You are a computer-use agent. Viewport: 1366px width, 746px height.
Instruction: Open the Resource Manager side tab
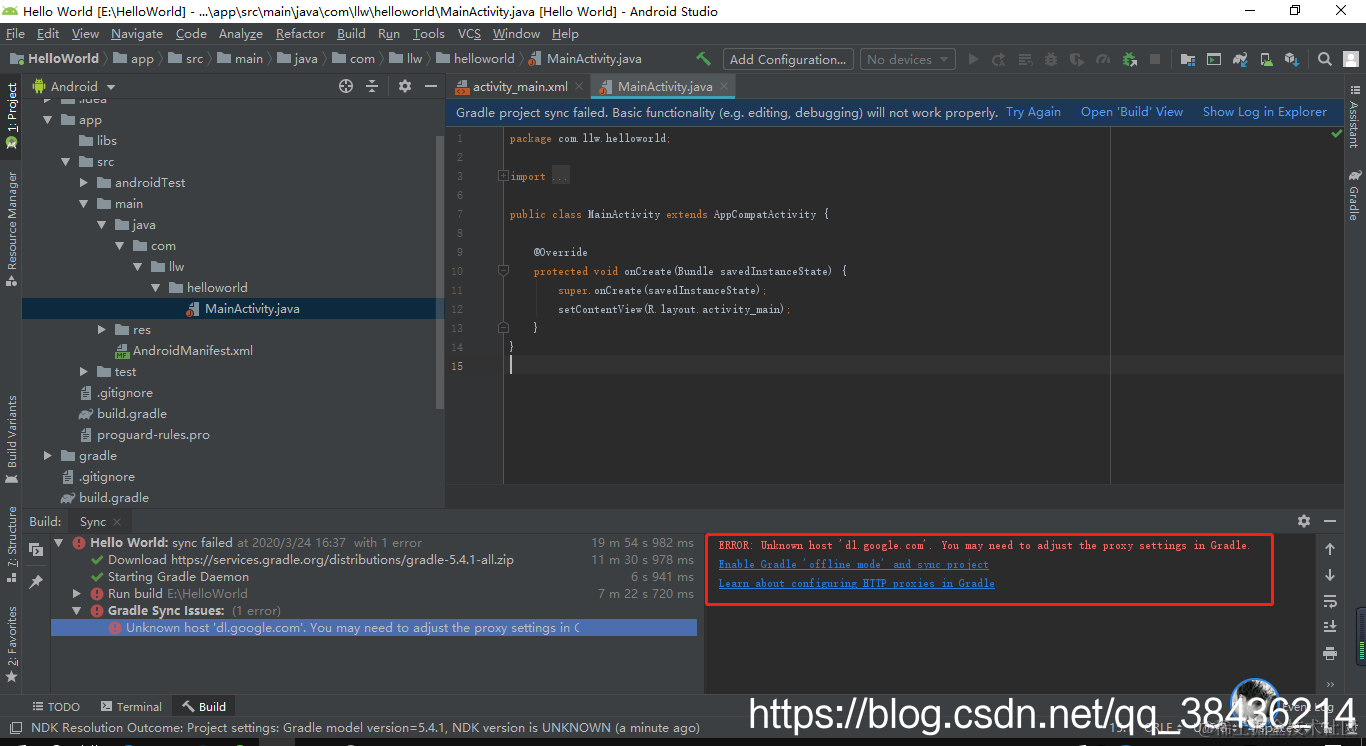(x=11, y=228)
